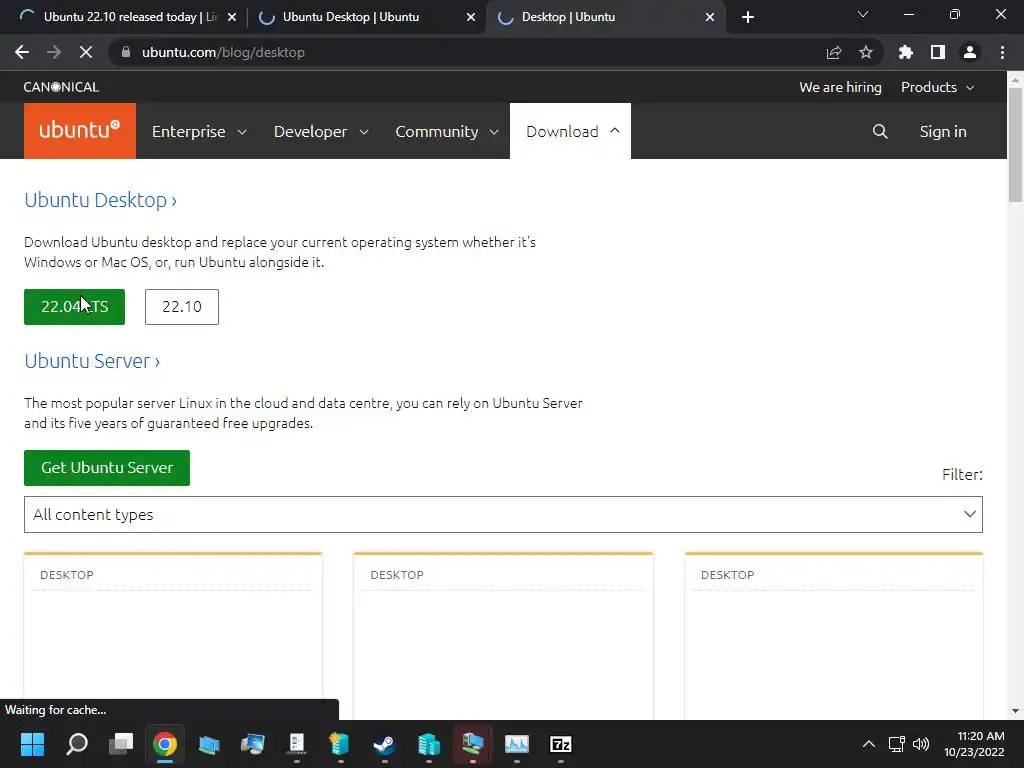The image size is (1024, 768).
Task: Open the clock showing 11:20 AM
Action: click(x=974, y=744)
